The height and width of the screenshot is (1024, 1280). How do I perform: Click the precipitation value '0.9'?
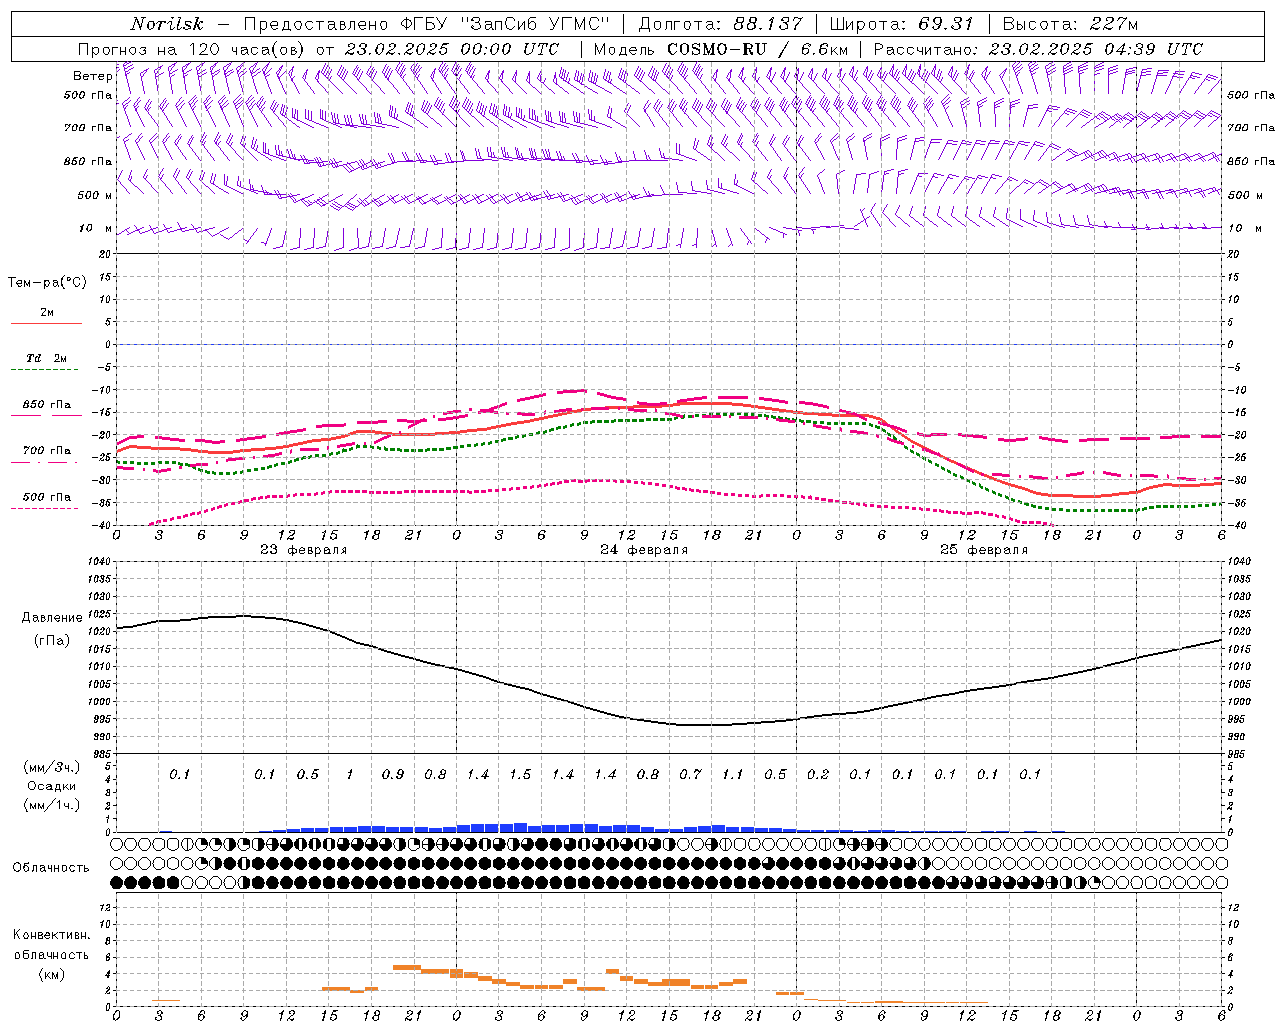(393, 774)
